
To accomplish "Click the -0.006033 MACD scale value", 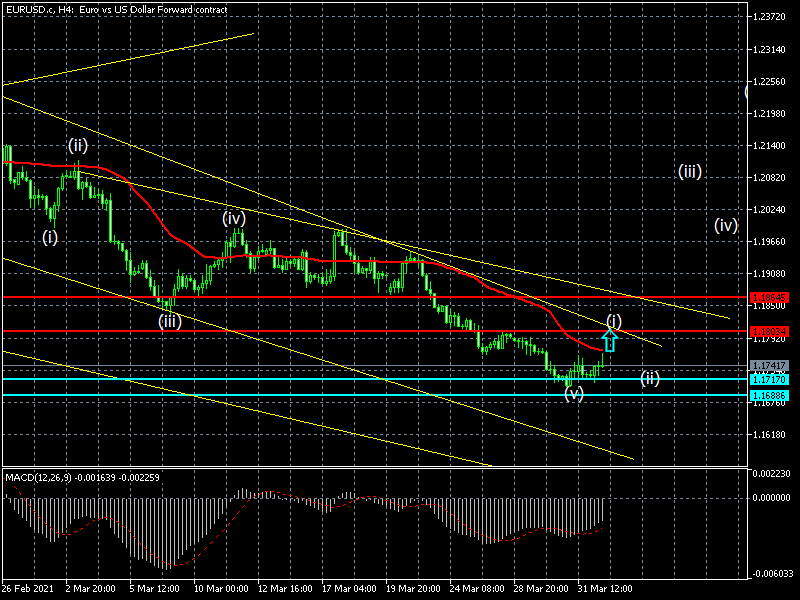I will pos(772,573).
